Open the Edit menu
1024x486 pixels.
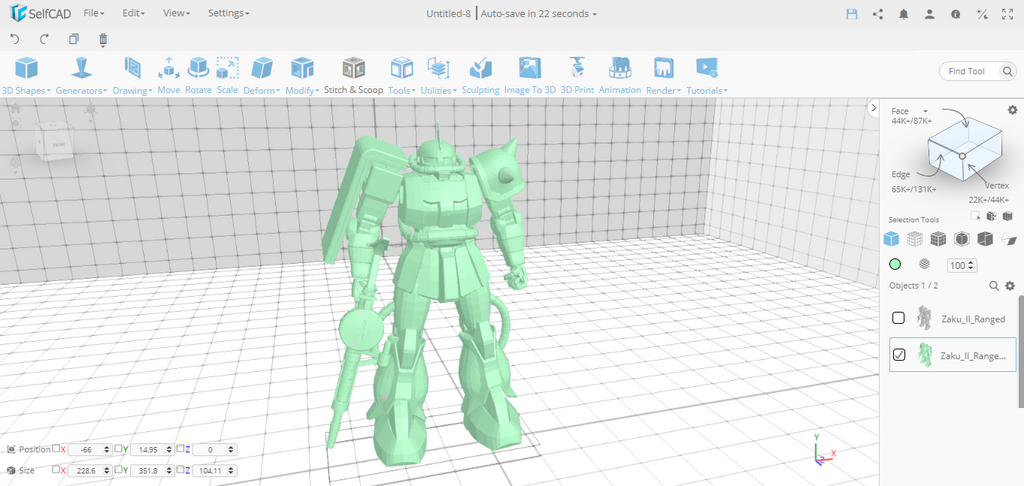coord(134,13)
